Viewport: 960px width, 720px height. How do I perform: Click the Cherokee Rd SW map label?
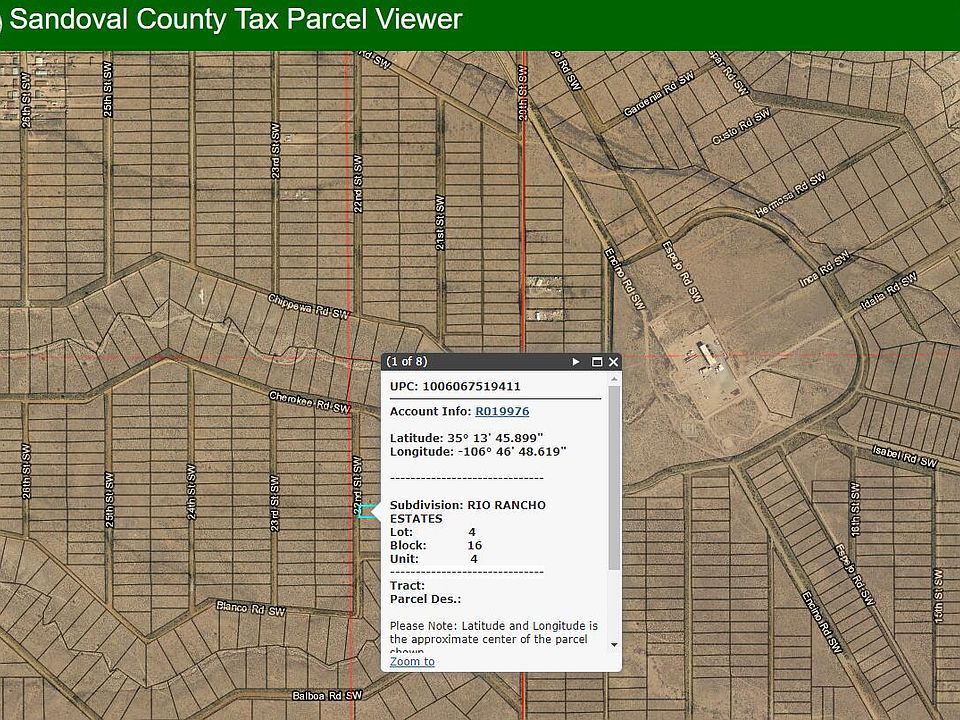pos(309,402)
